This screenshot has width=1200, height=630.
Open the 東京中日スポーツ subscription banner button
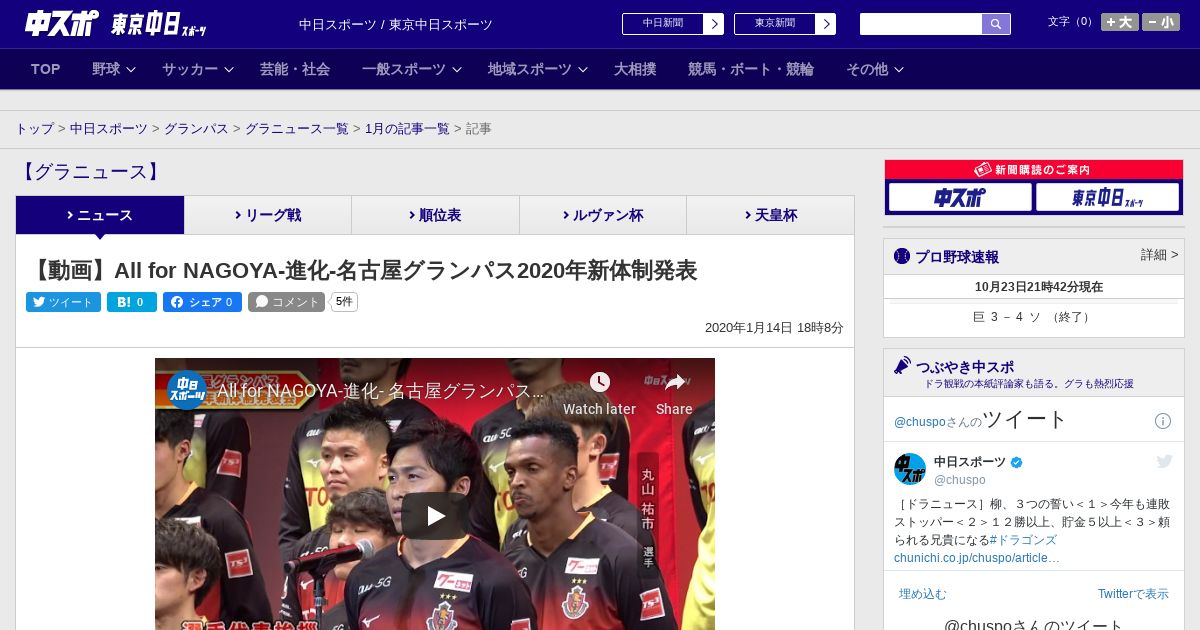point(1107,197)
